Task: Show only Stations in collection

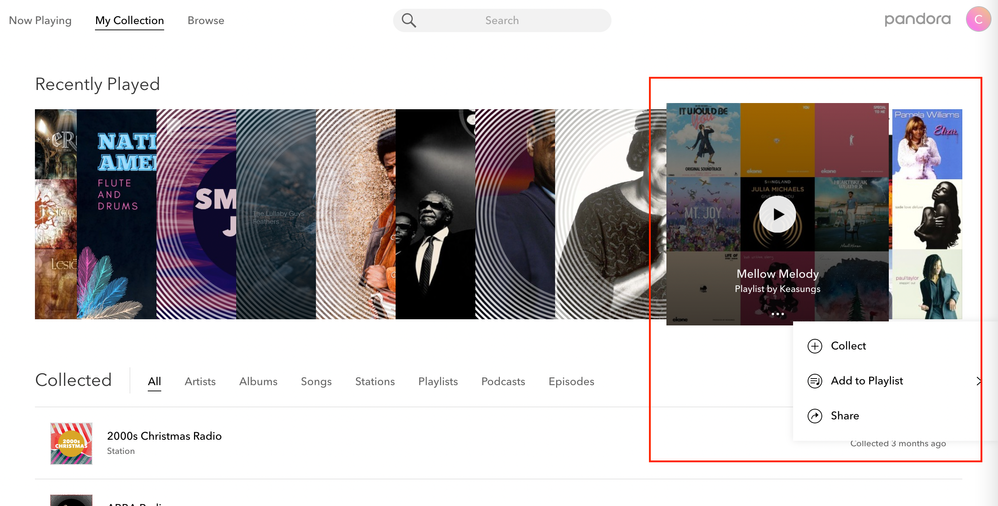Action: pos(375,381)
